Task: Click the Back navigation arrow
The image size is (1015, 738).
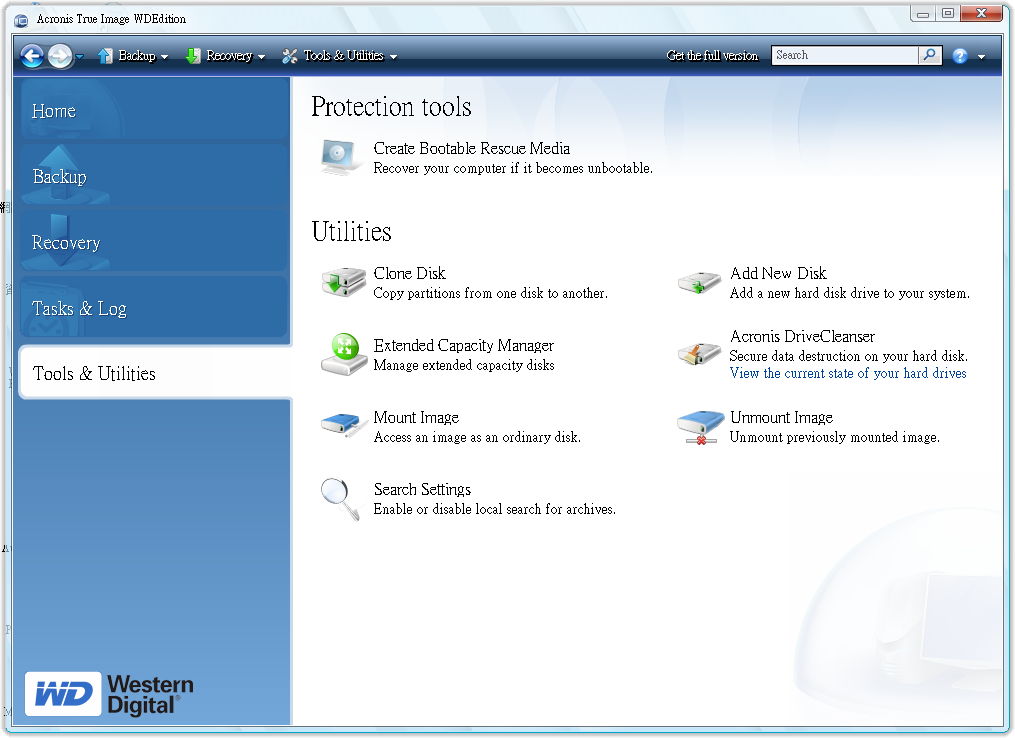Action: pos(32,56)
